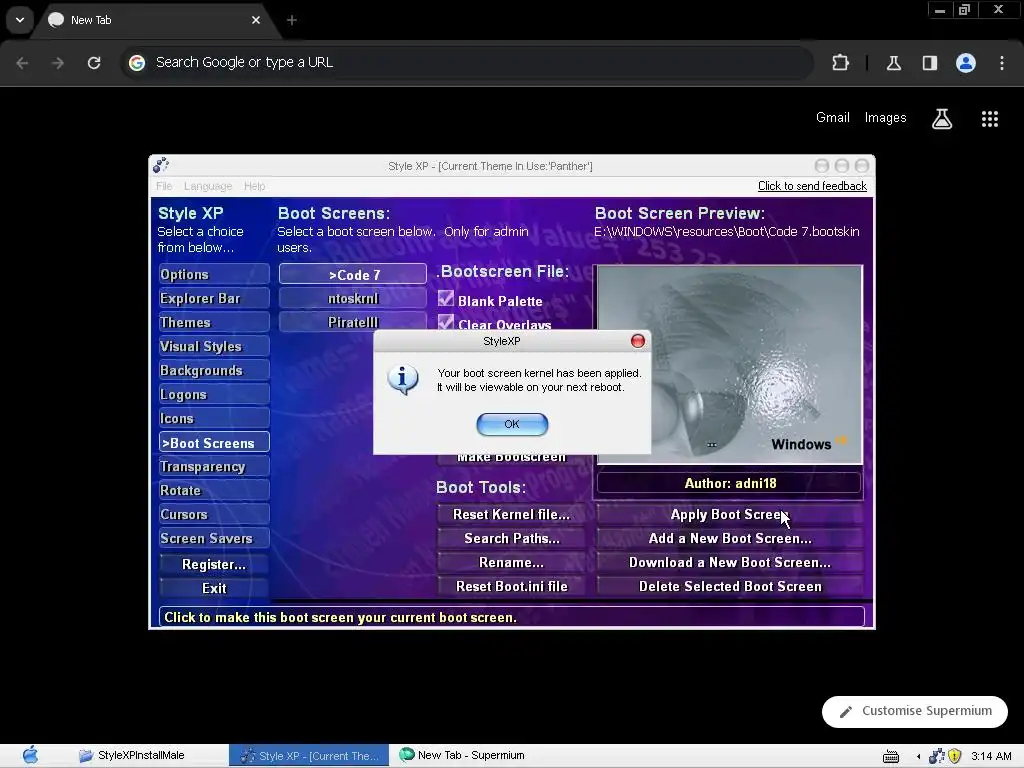Click the security shield tray icon
The height and width of the screenshot is (768, 1024).
[x=954, y=756]
